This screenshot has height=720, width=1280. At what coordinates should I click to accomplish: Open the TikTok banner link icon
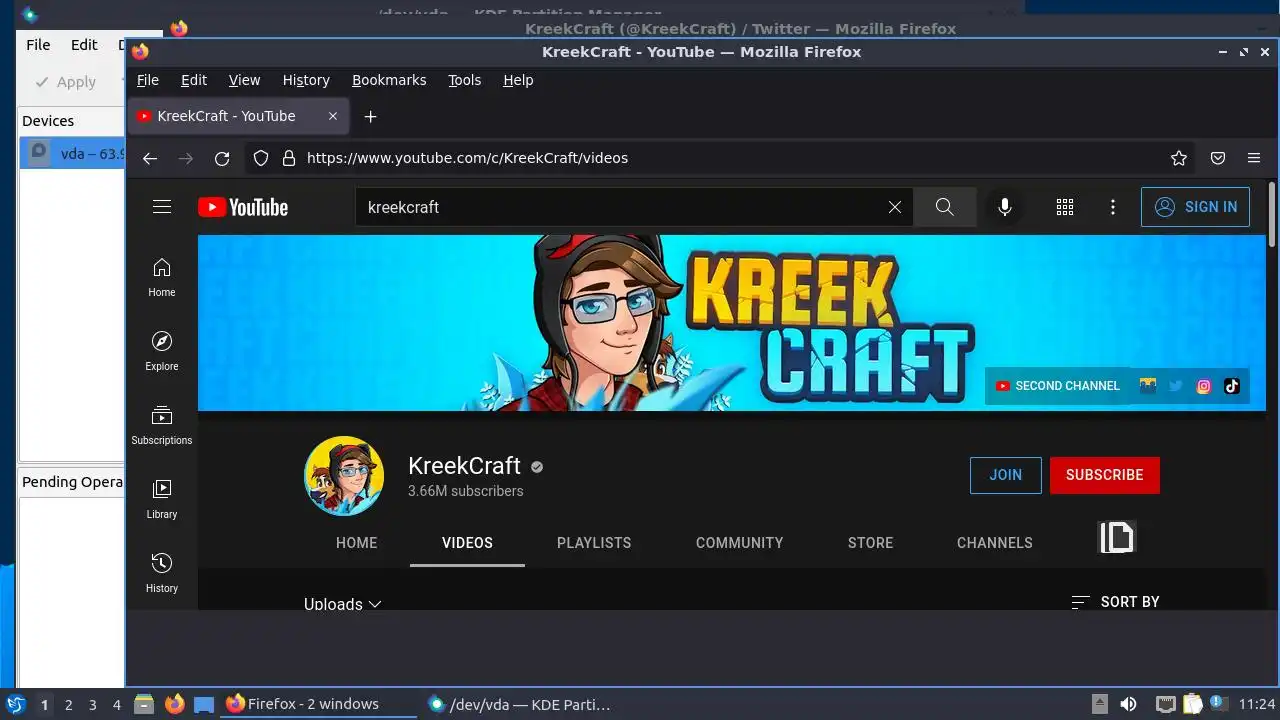tap(1232, 386)
